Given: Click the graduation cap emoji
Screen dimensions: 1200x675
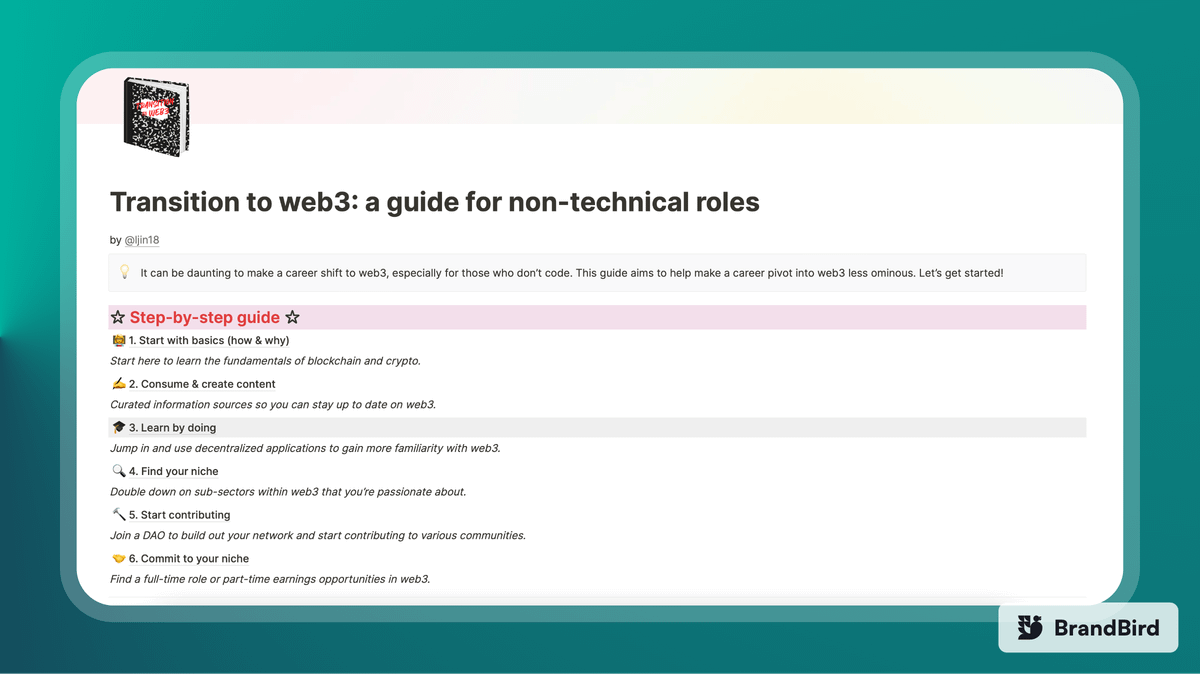Looking at the screenshot, I should pos(118,428).
